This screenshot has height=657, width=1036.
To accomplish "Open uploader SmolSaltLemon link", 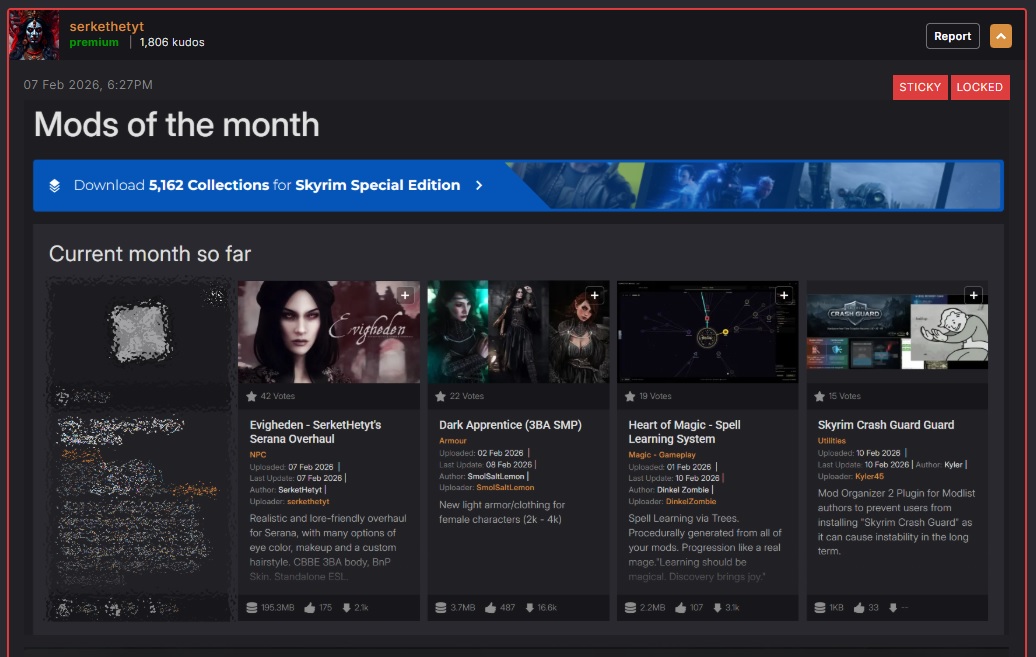I will click(505, 488).
